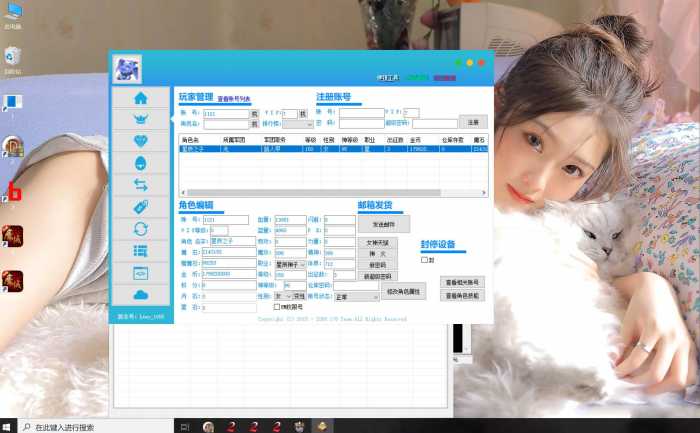Open the price tag sidebar icon
The width and height of the screenshot is (700, 433).
[x=140, y=207]
